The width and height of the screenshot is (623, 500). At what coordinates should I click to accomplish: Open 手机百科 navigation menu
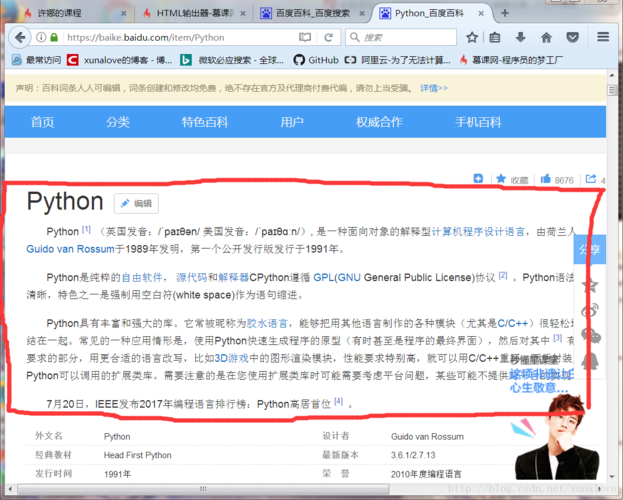478,122
